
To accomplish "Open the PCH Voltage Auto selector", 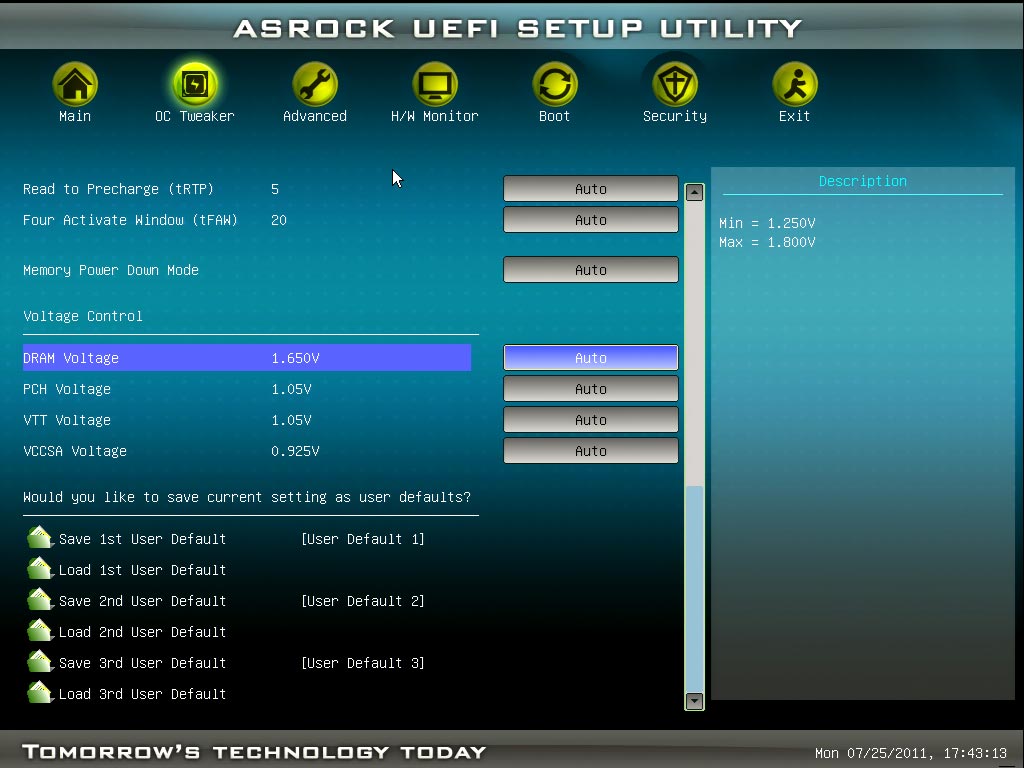I will pos(590,389).
